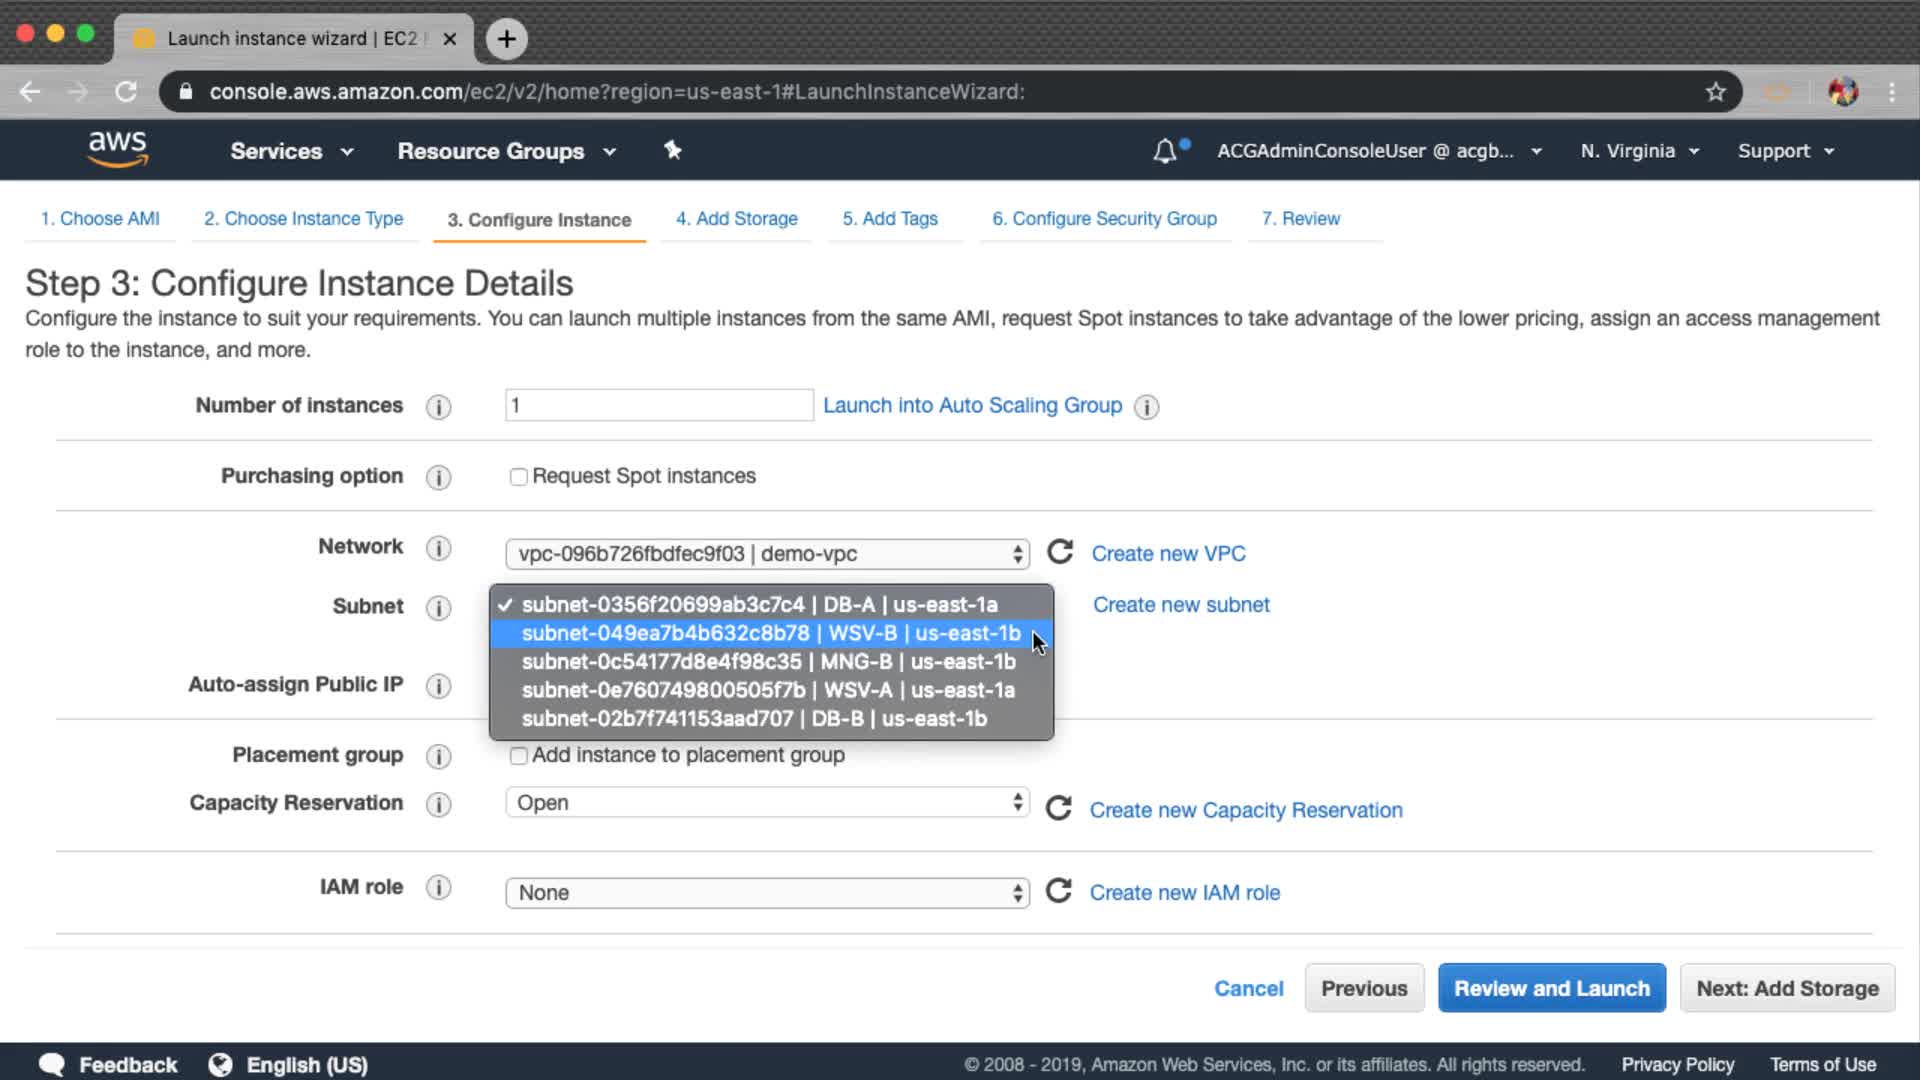The image size is (1920, 1080).
Task: Open the Network VPC dropdown
Action: coord(767,553)
